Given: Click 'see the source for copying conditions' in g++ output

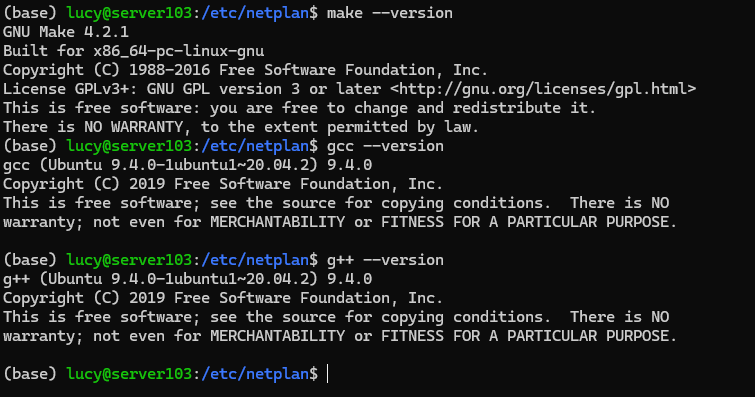Looking at the screenshot, I should pyautogui.click(x=380, y=317).
